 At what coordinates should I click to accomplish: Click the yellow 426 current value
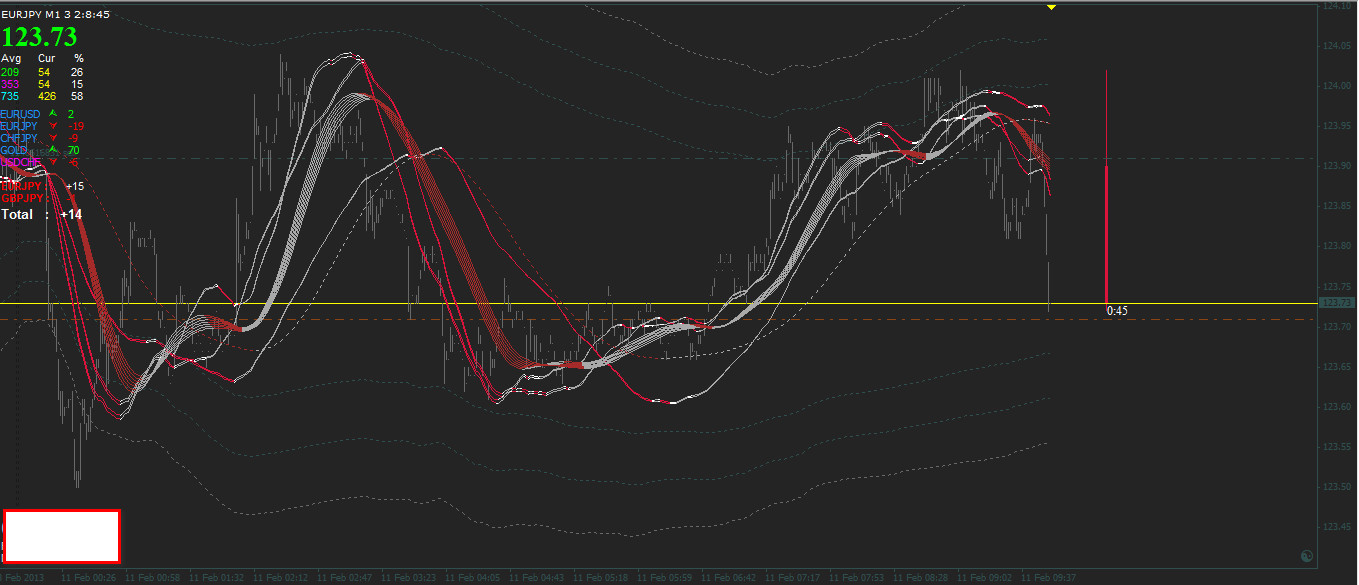(47, 96)
